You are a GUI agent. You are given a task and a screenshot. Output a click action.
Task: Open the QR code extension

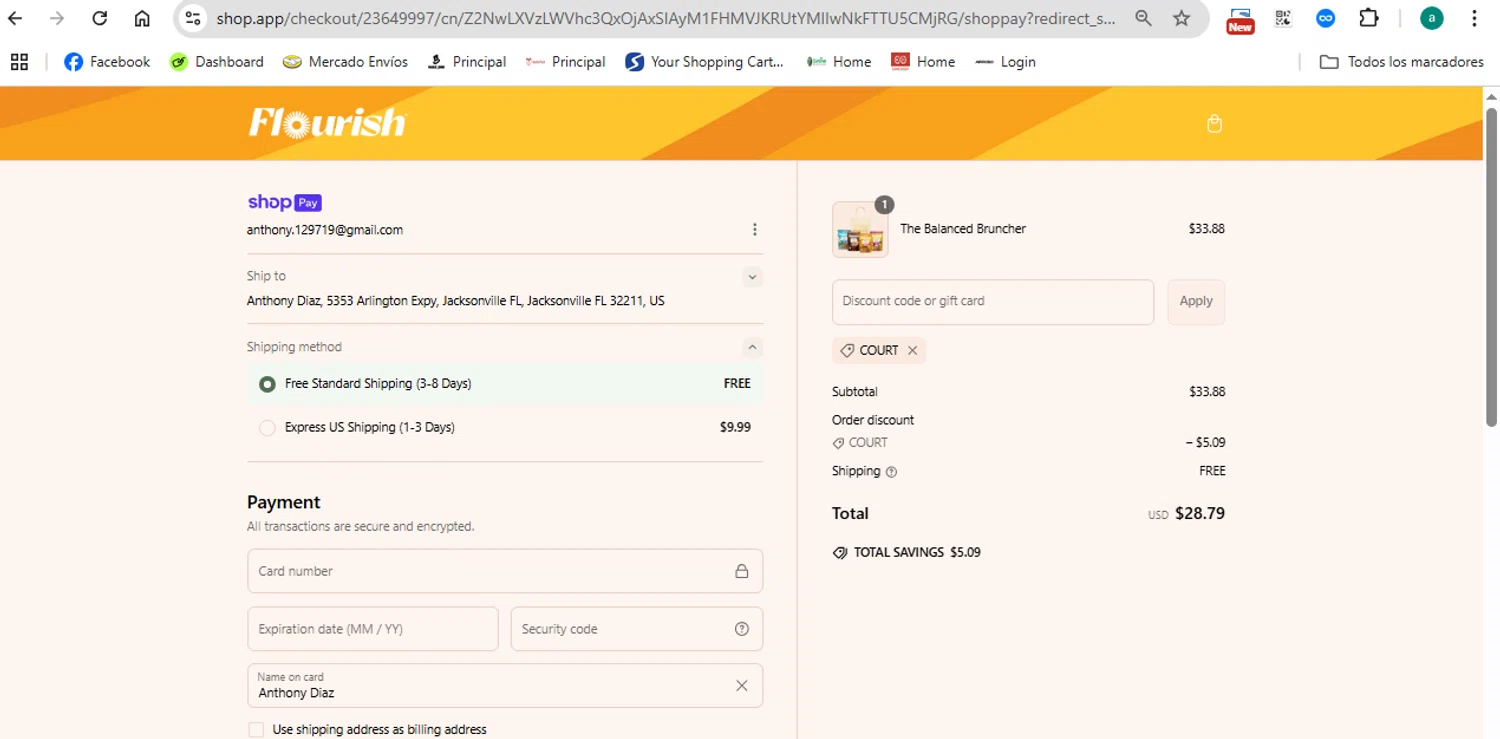1283,18
